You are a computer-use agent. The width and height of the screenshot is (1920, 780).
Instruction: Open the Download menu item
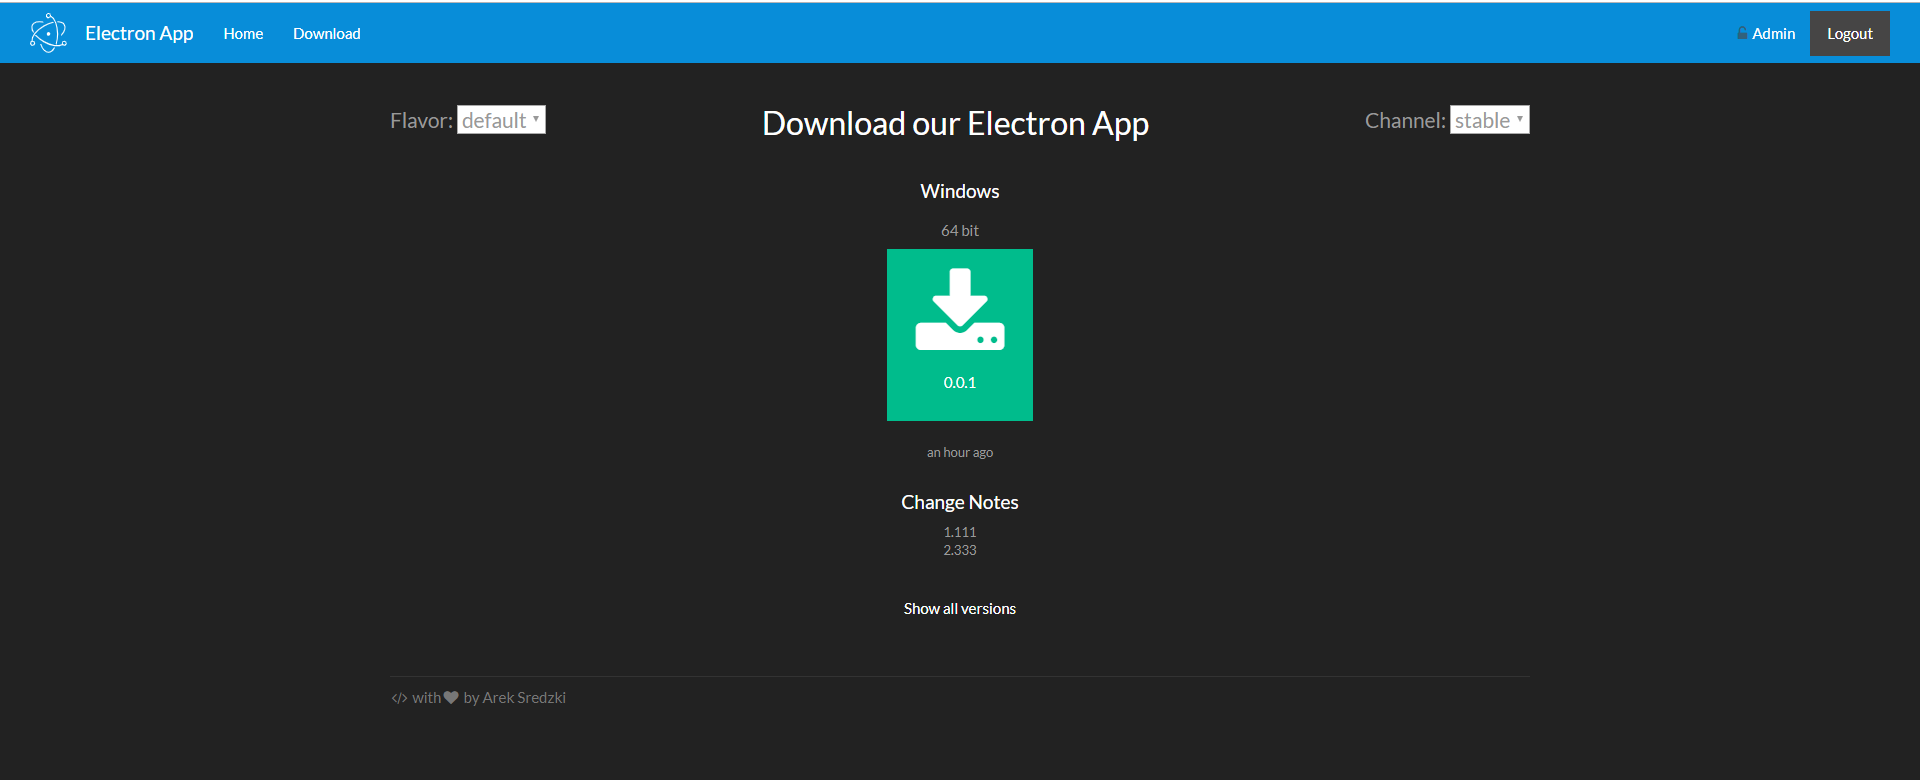pos(327,33)
